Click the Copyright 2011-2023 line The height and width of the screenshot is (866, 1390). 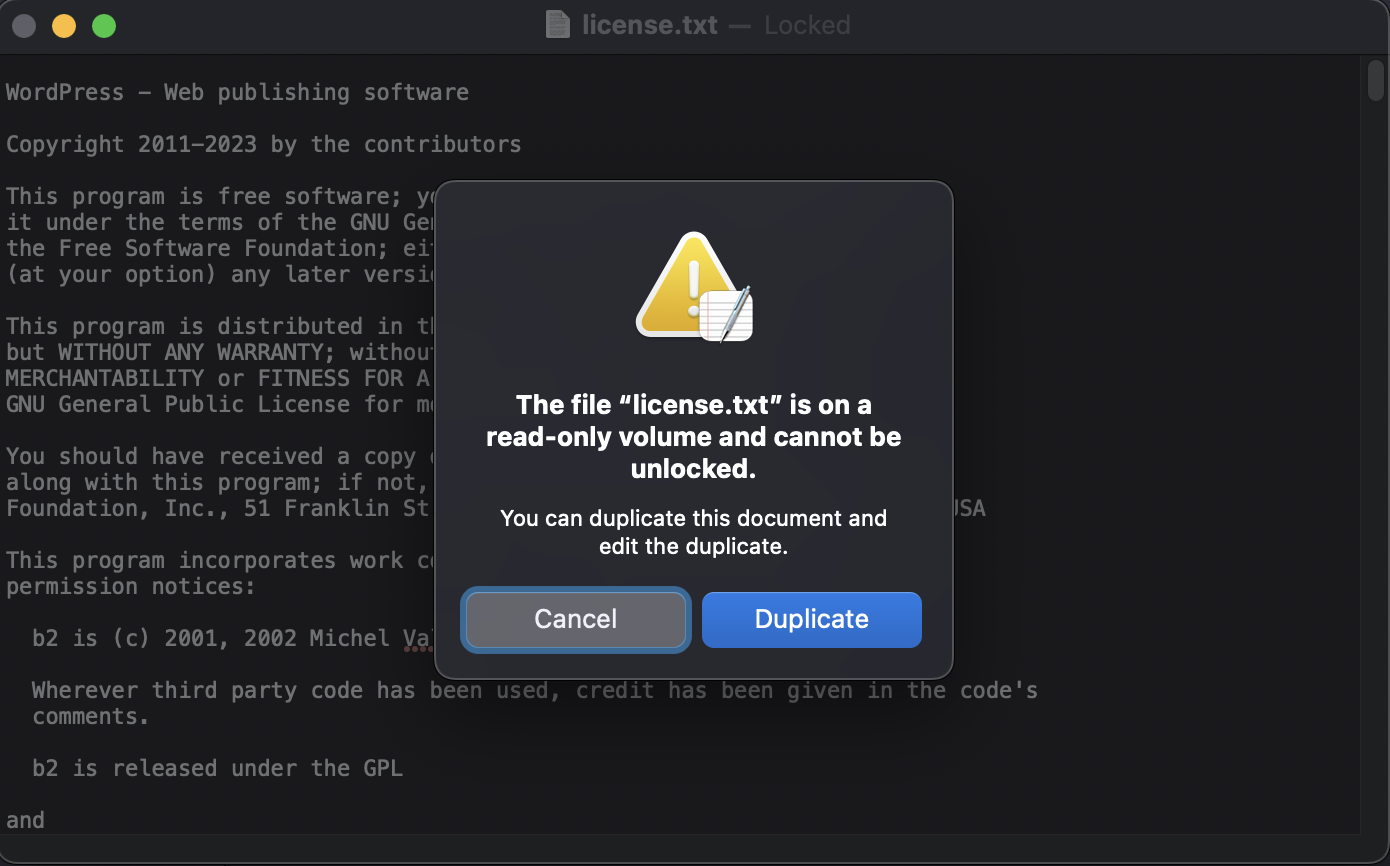coord(263,144)
